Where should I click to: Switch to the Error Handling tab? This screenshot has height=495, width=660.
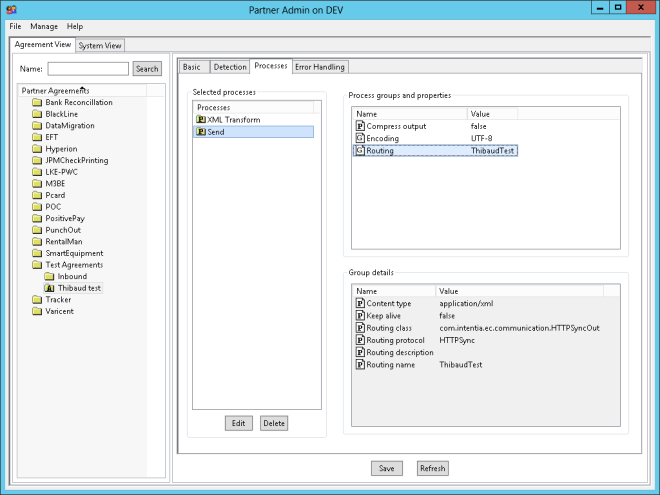tap(320, 67)
